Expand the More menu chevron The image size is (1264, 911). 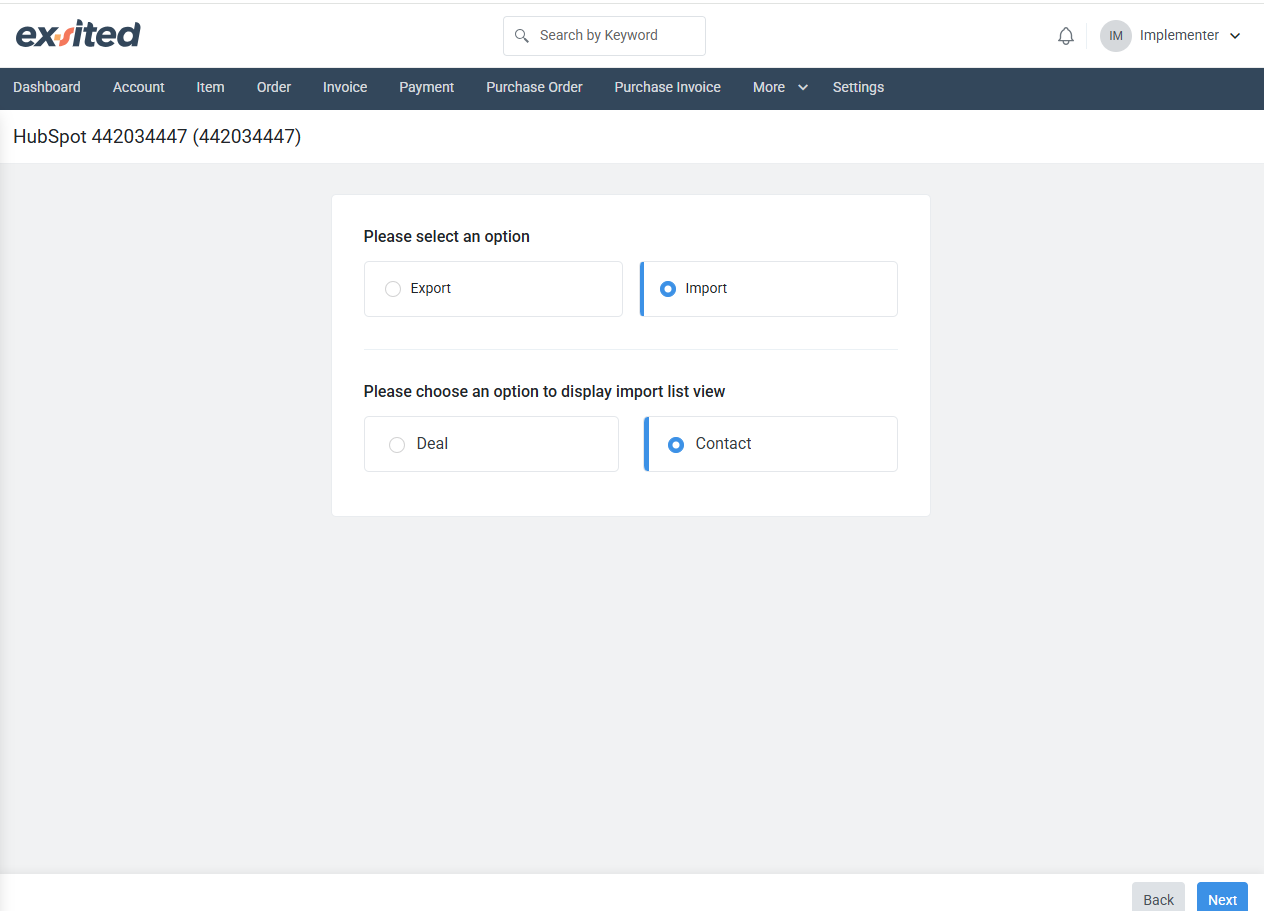(803, 88)
